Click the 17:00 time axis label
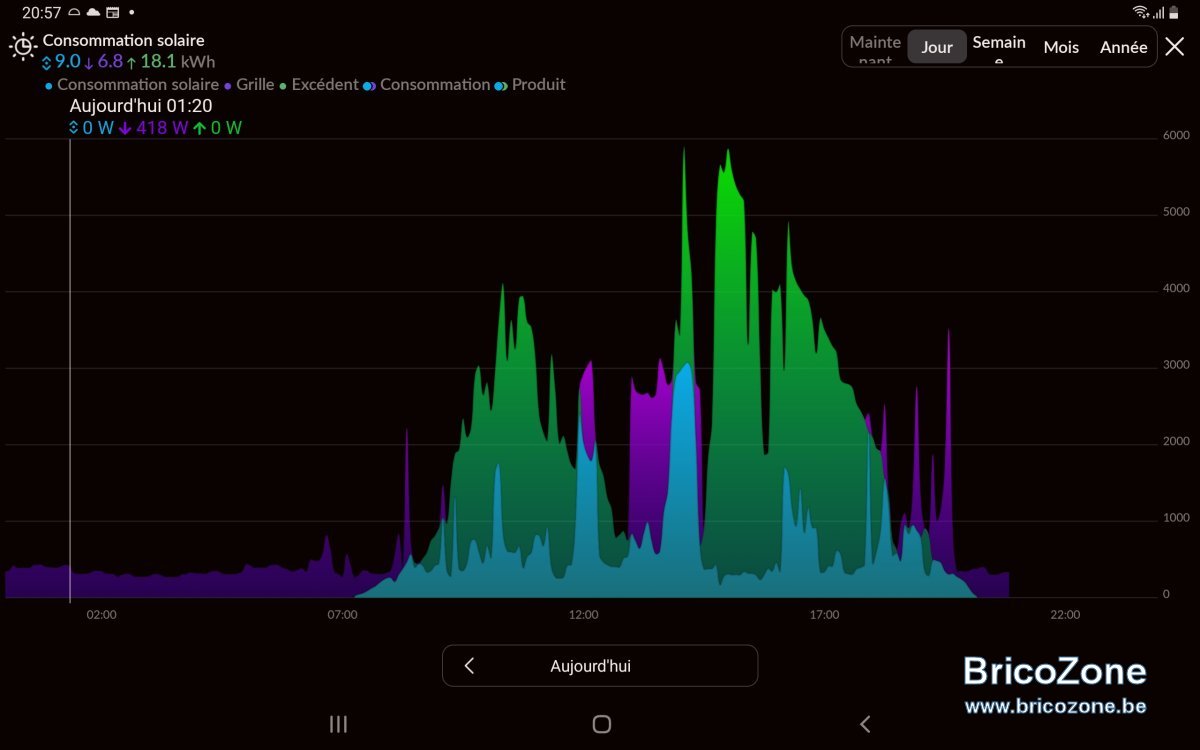Image resolution: width=1200 pixels, height=750 pixels. pos(824,615)
